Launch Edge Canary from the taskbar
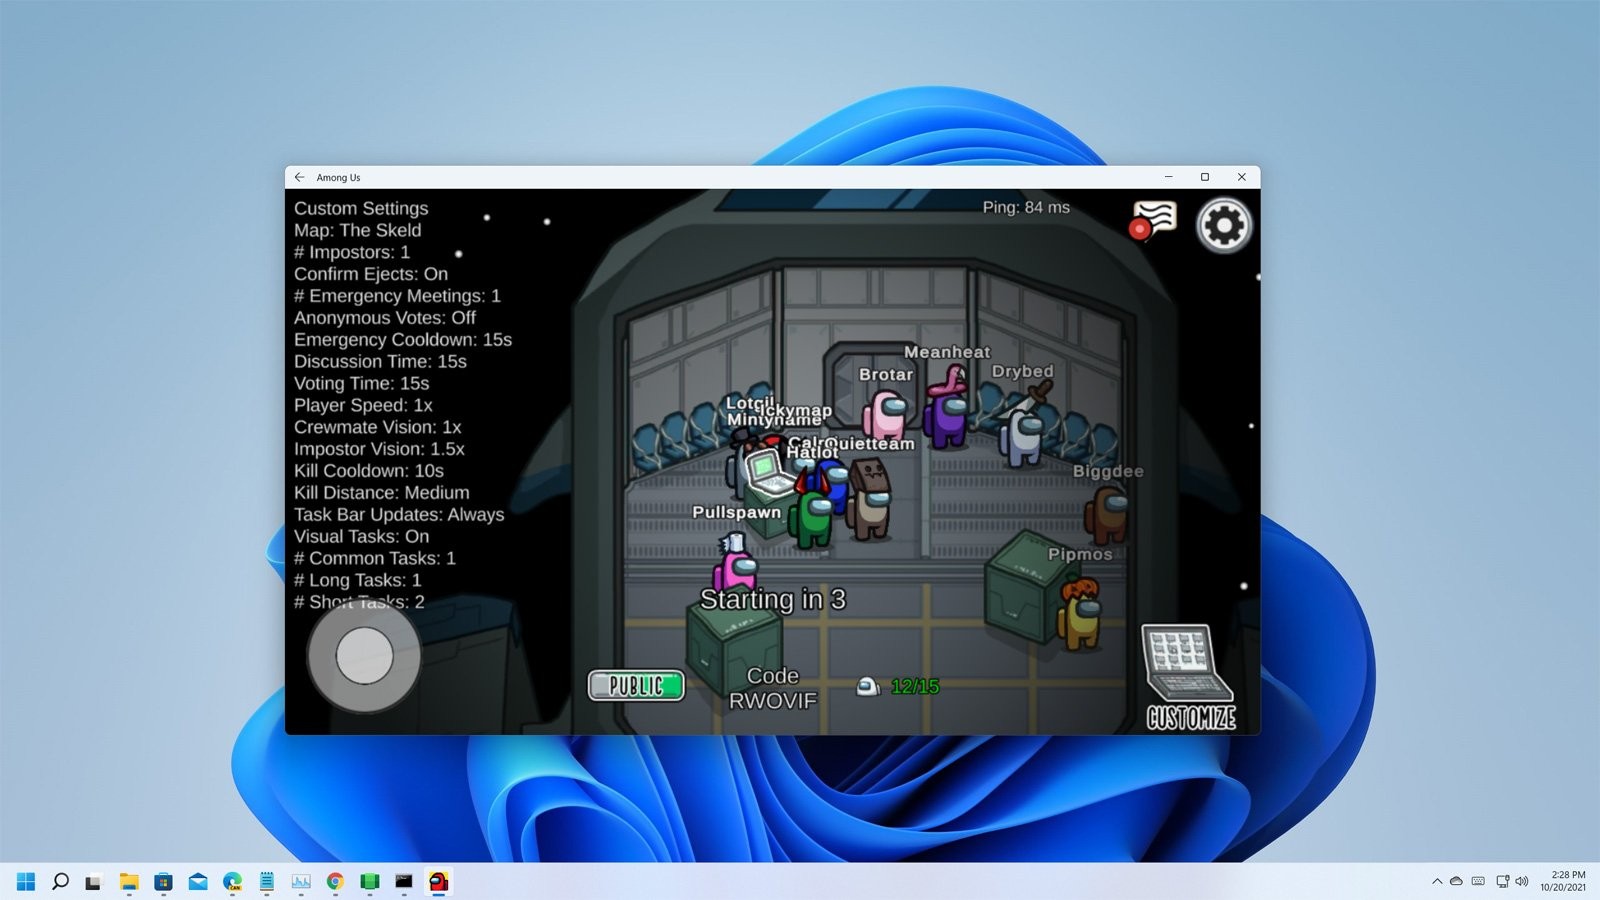Viewport: 1600px width, 900px height. click(x=232, y=881)
